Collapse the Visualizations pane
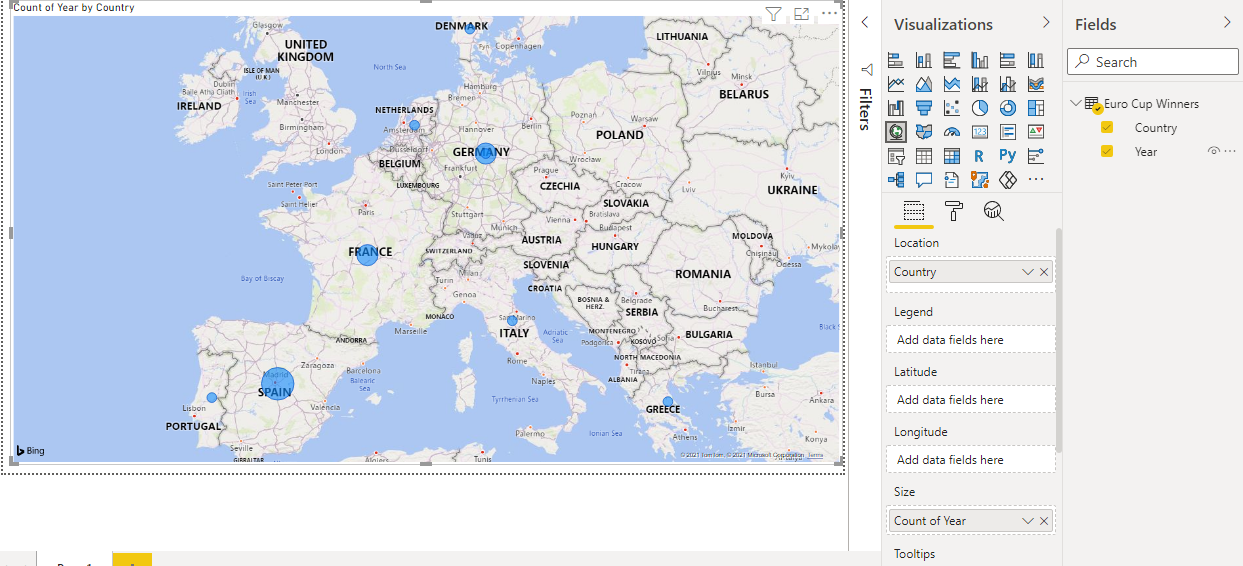1243x566 pixels. (x=1046, y=22)
